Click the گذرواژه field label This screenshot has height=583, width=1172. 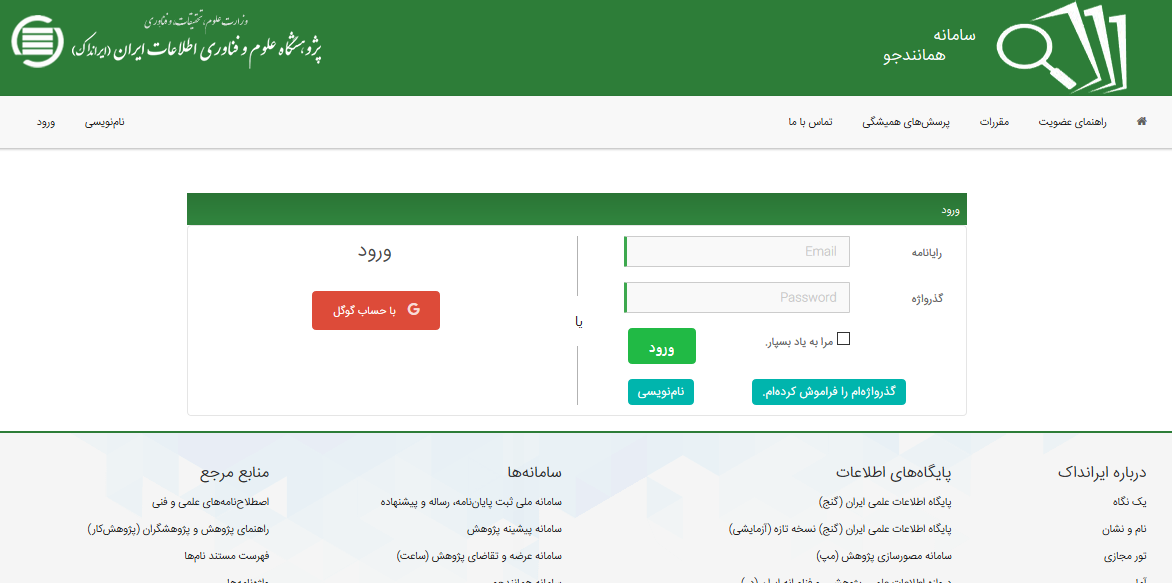[x=928, y=298]
